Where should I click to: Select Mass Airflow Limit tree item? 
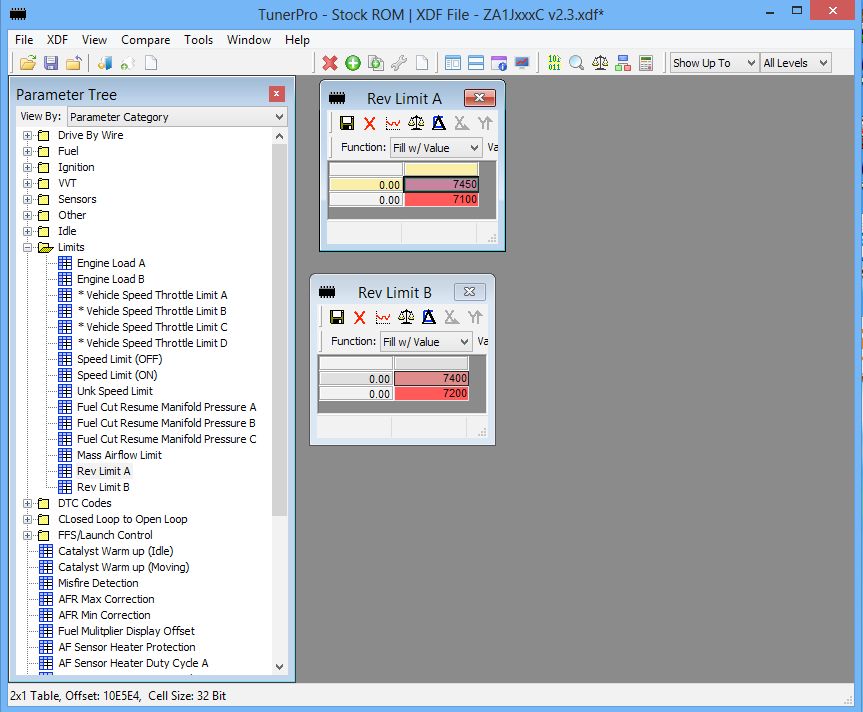click(119, 456)
